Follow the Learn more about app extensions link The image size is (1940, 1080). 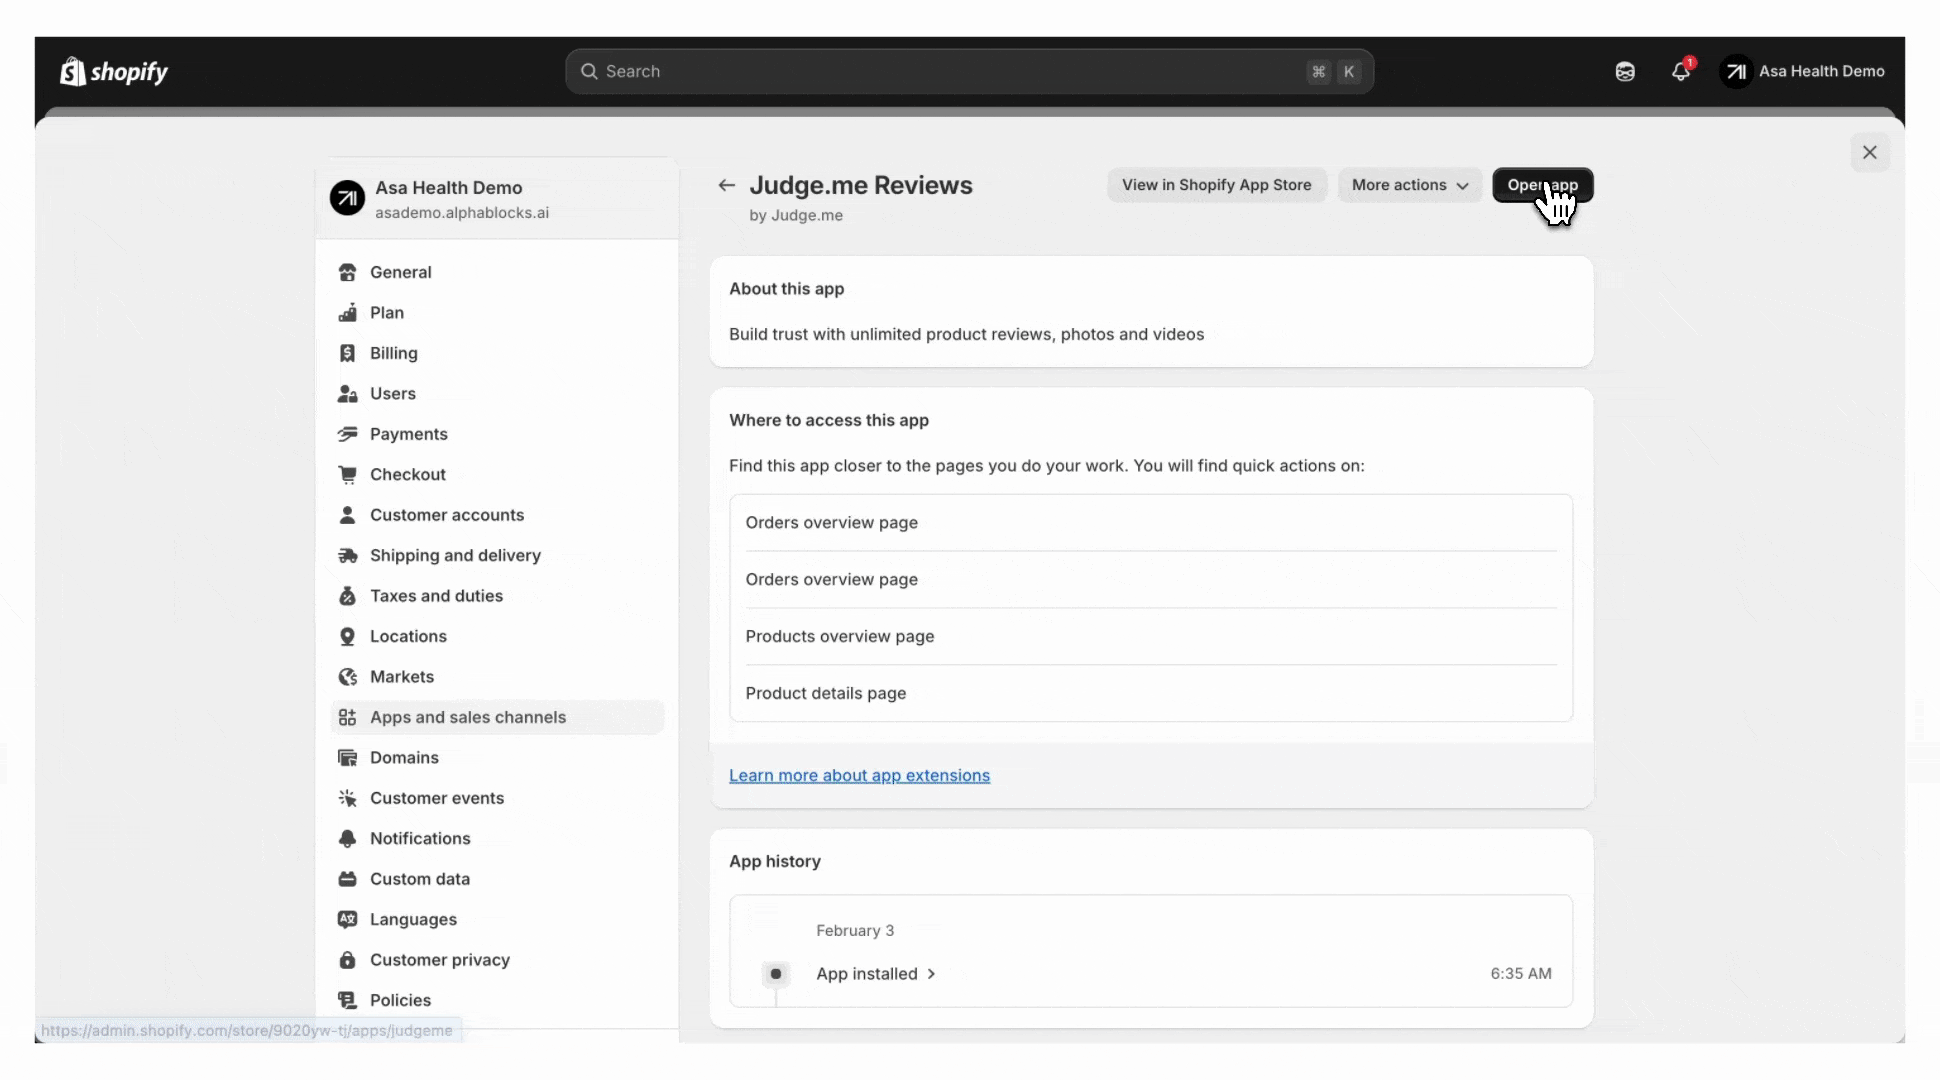click(859, 776)
